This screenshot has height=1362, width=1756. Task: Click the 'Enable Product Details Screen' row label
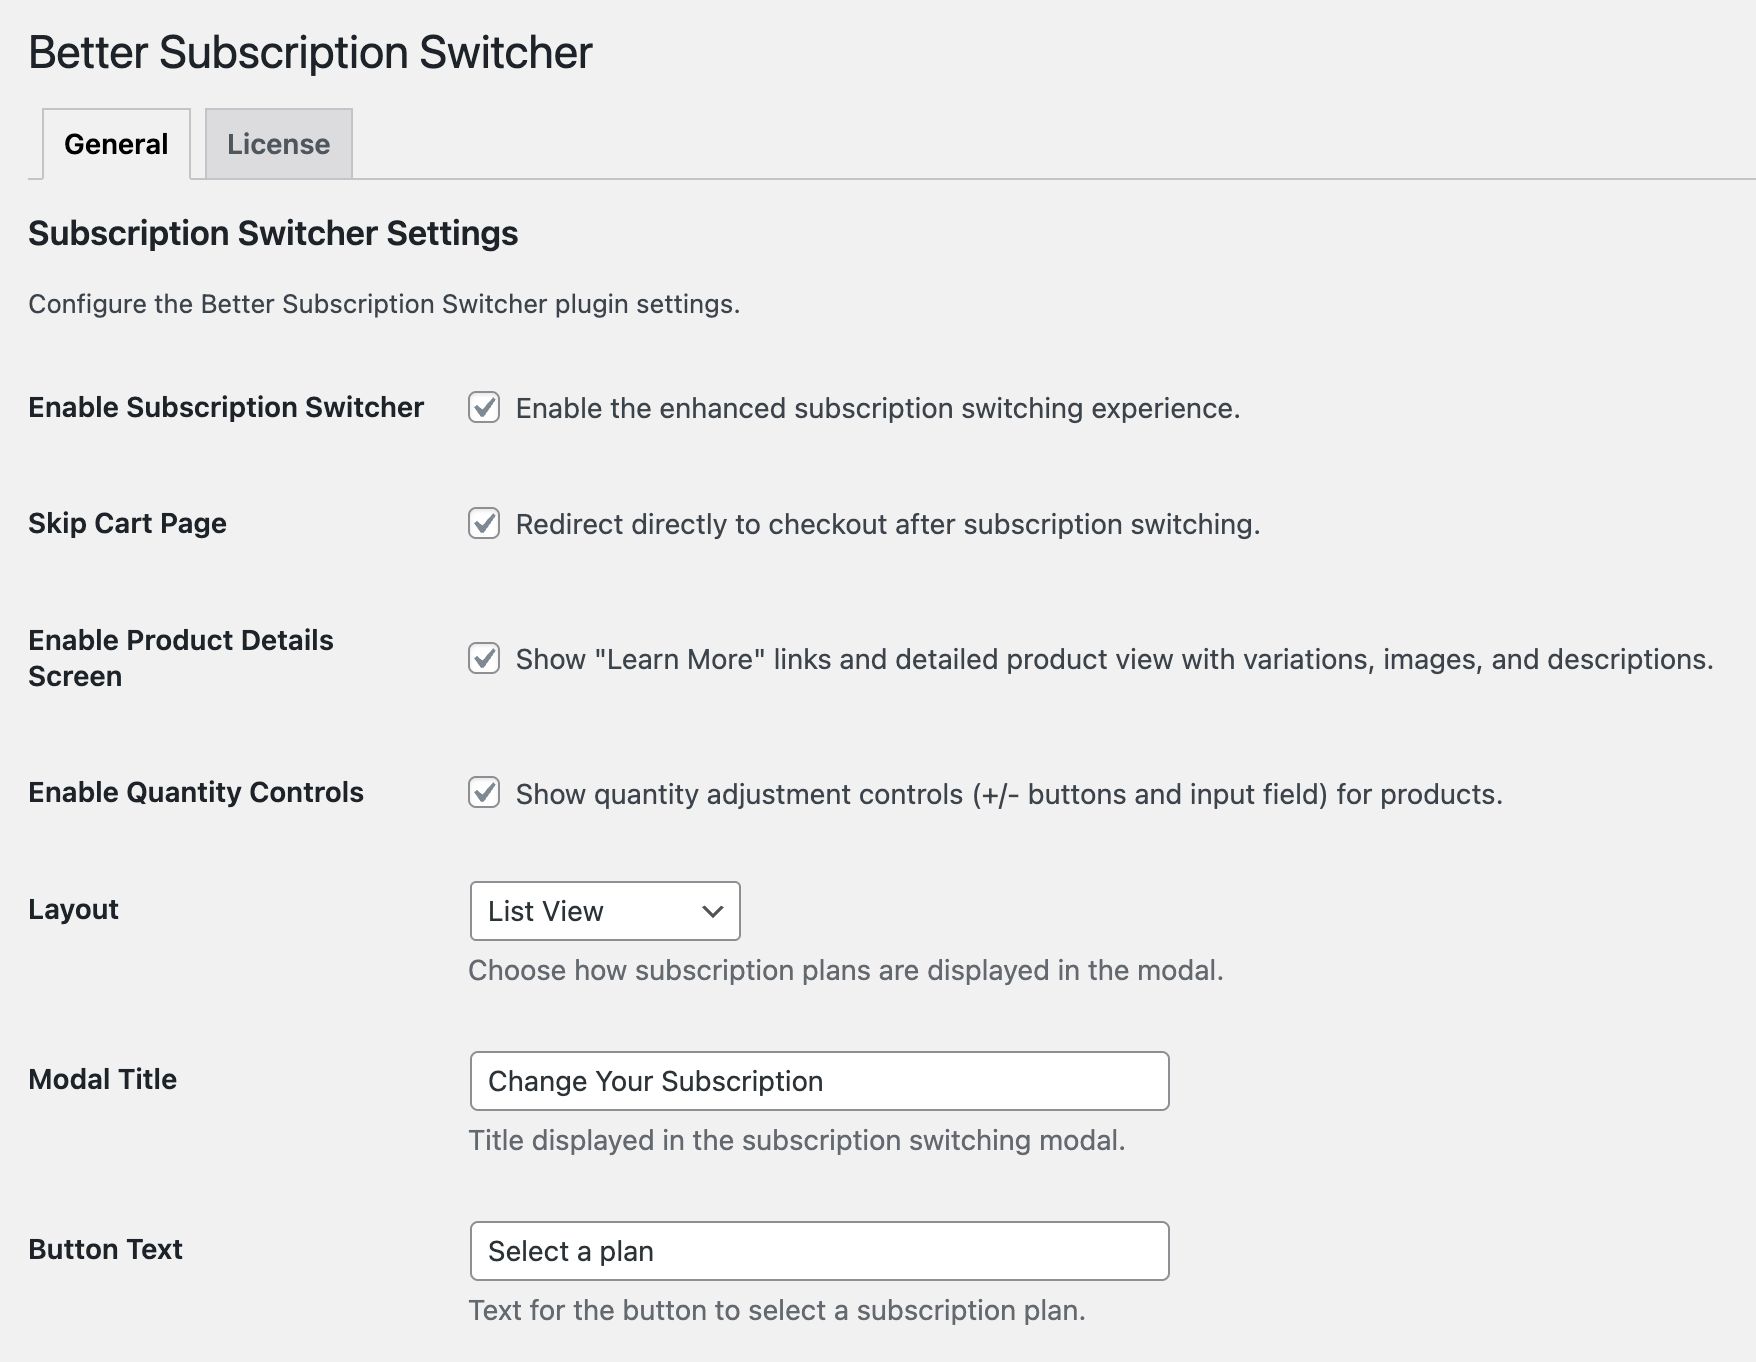181,658
